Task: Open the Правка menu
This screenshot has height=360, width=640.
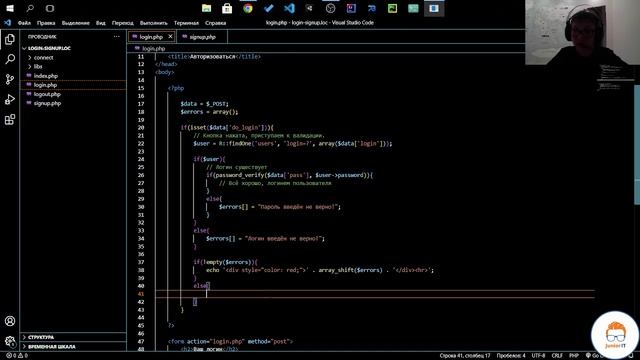Action: coord(46,23)
